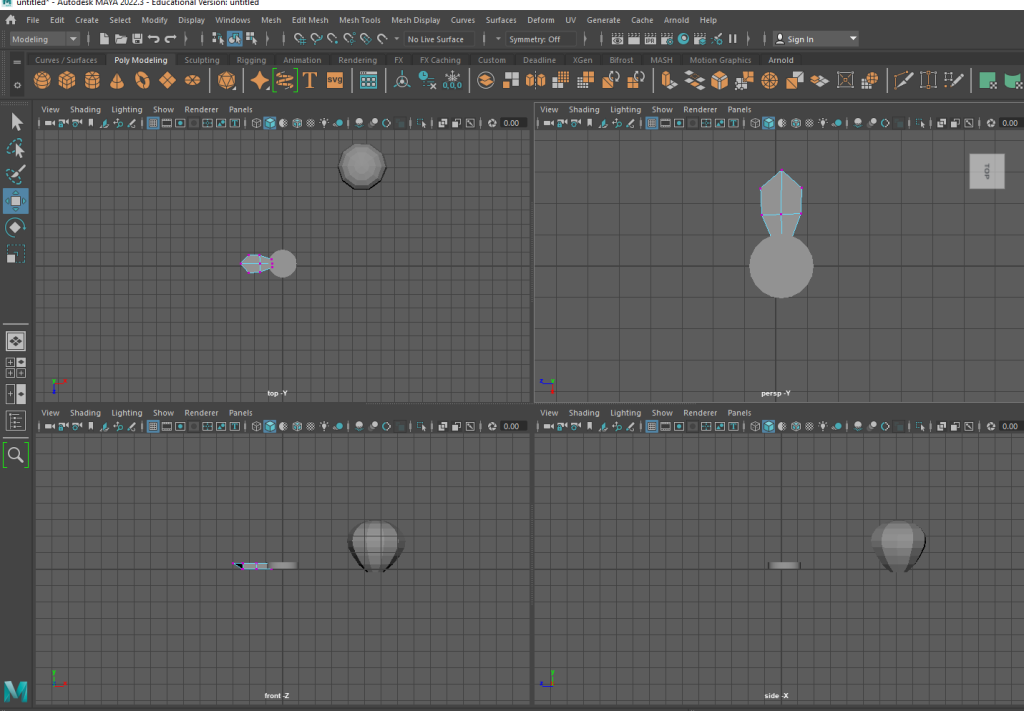Switch to the Sculpting shelf tab

click(202, 60)
